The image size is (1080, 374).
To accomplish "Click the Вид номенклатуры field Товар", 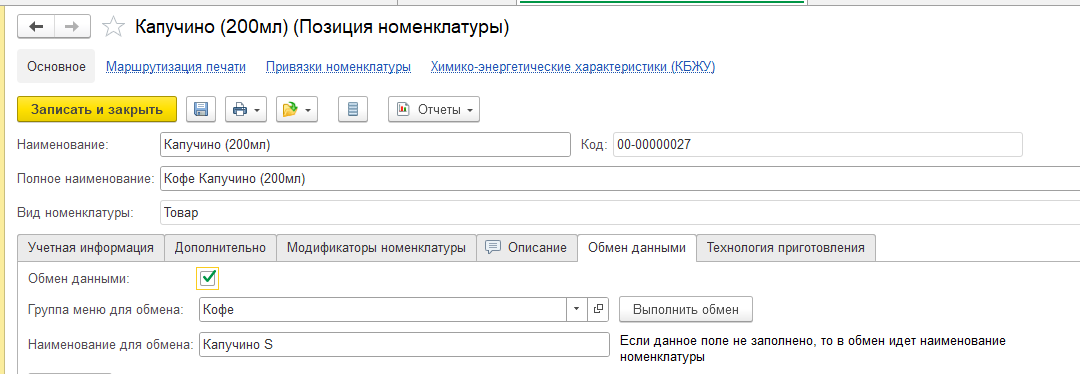I will coord(619,212).
